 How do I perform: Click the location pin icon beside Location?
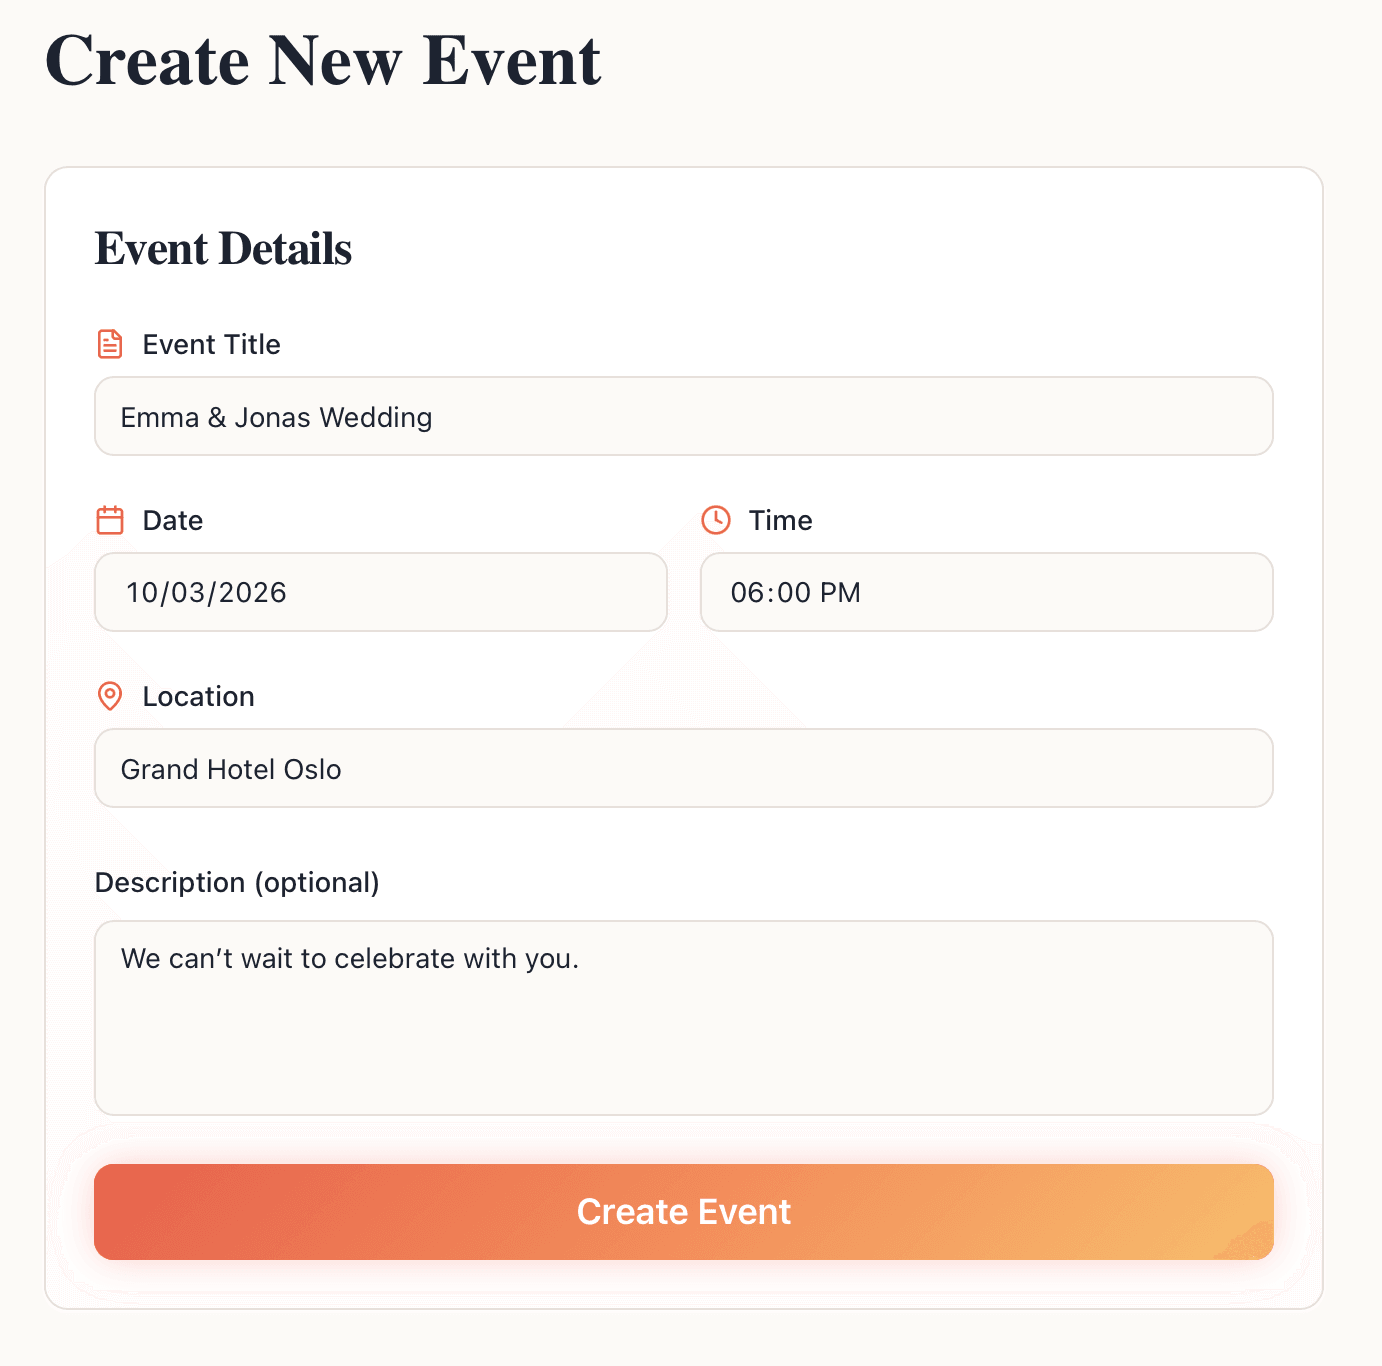(109, 696)
